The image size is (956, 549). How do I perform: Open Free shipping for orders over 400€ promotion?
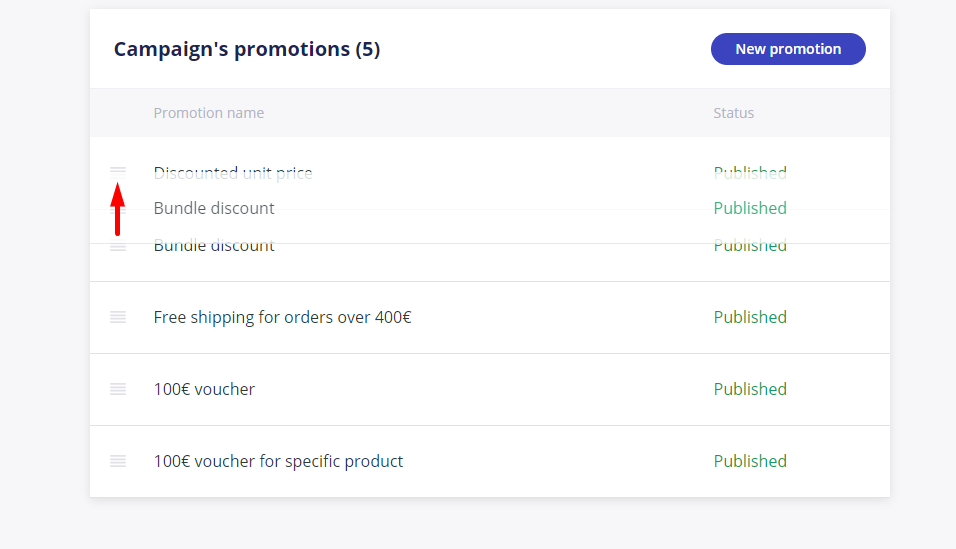point(282,317)
